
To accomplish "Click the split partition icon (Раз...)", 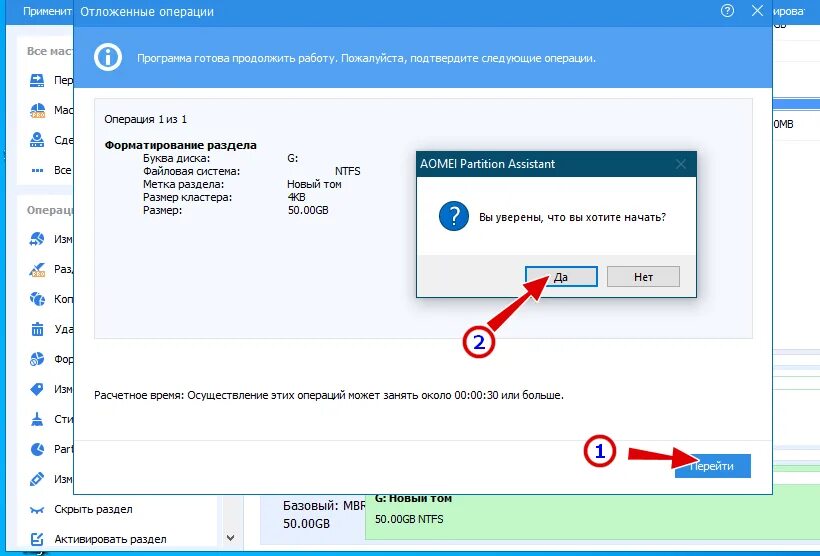I will [37, 269].
